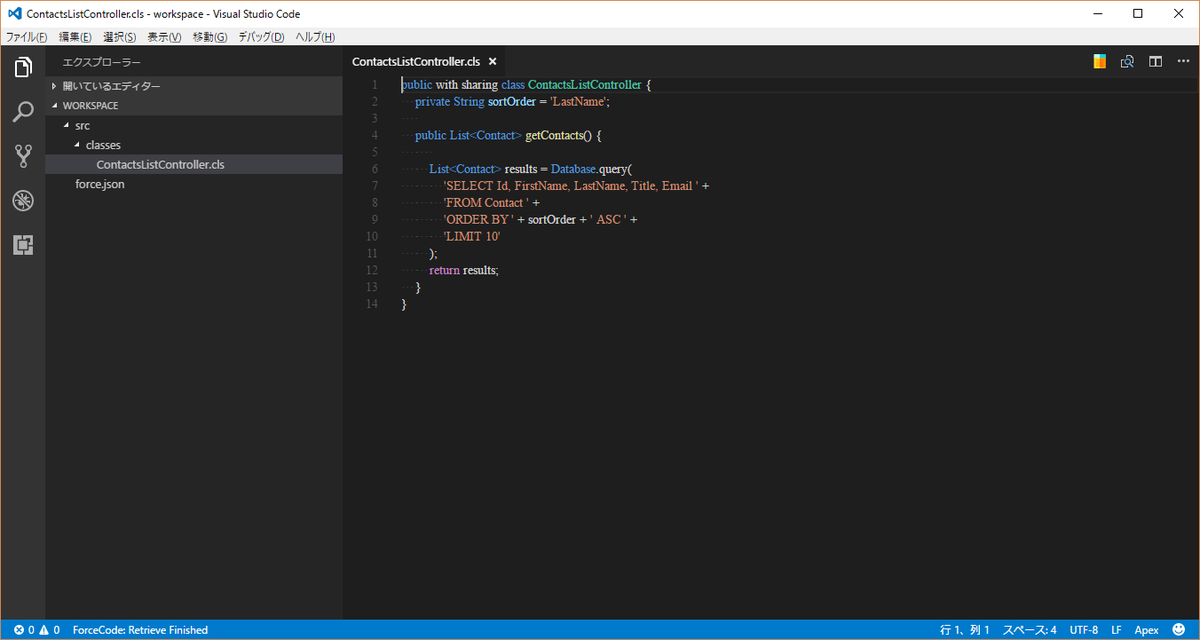This screenshot has height=640, width=1200.
Task: Collapse the WORKSPACE section
Action: tap(194, 105)
